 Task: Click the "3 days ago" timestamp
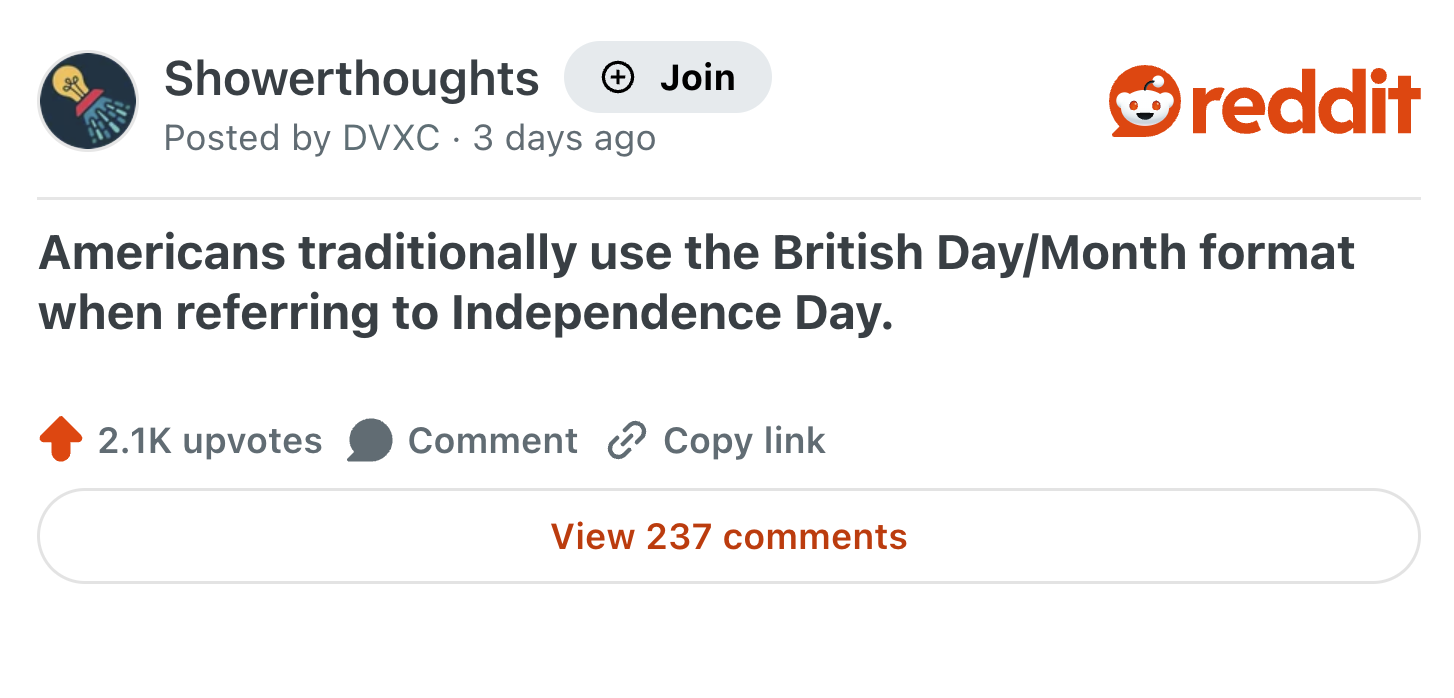564,138
